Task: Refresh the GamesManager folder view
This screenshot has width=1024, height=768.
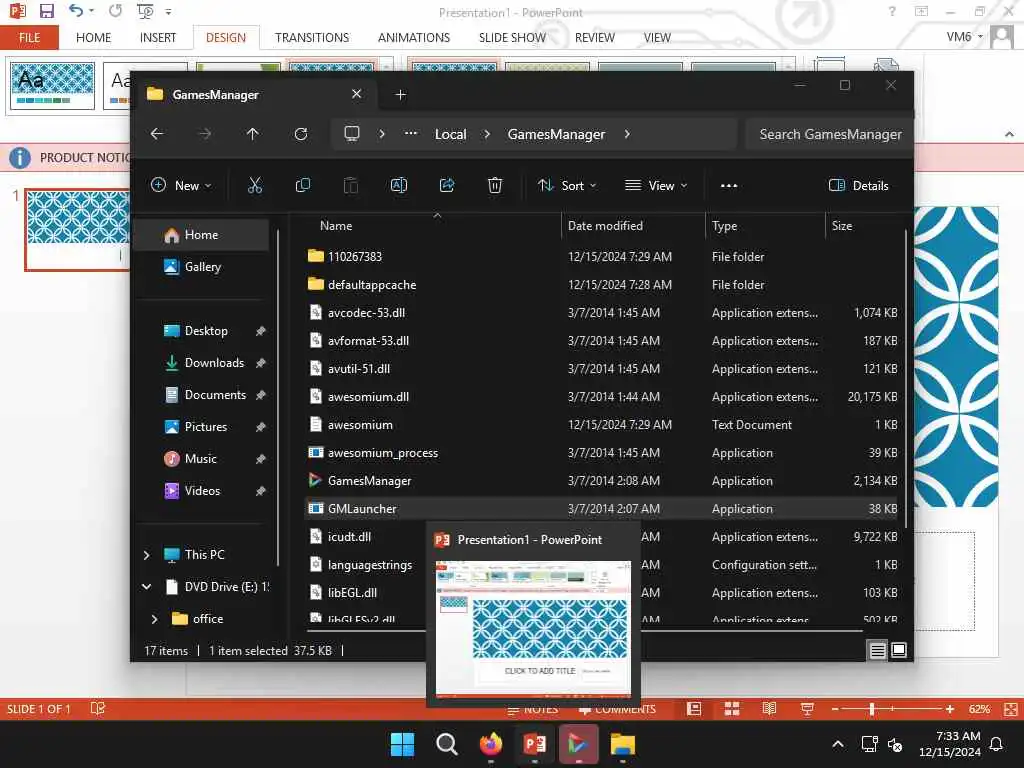Action: (300, 134)
